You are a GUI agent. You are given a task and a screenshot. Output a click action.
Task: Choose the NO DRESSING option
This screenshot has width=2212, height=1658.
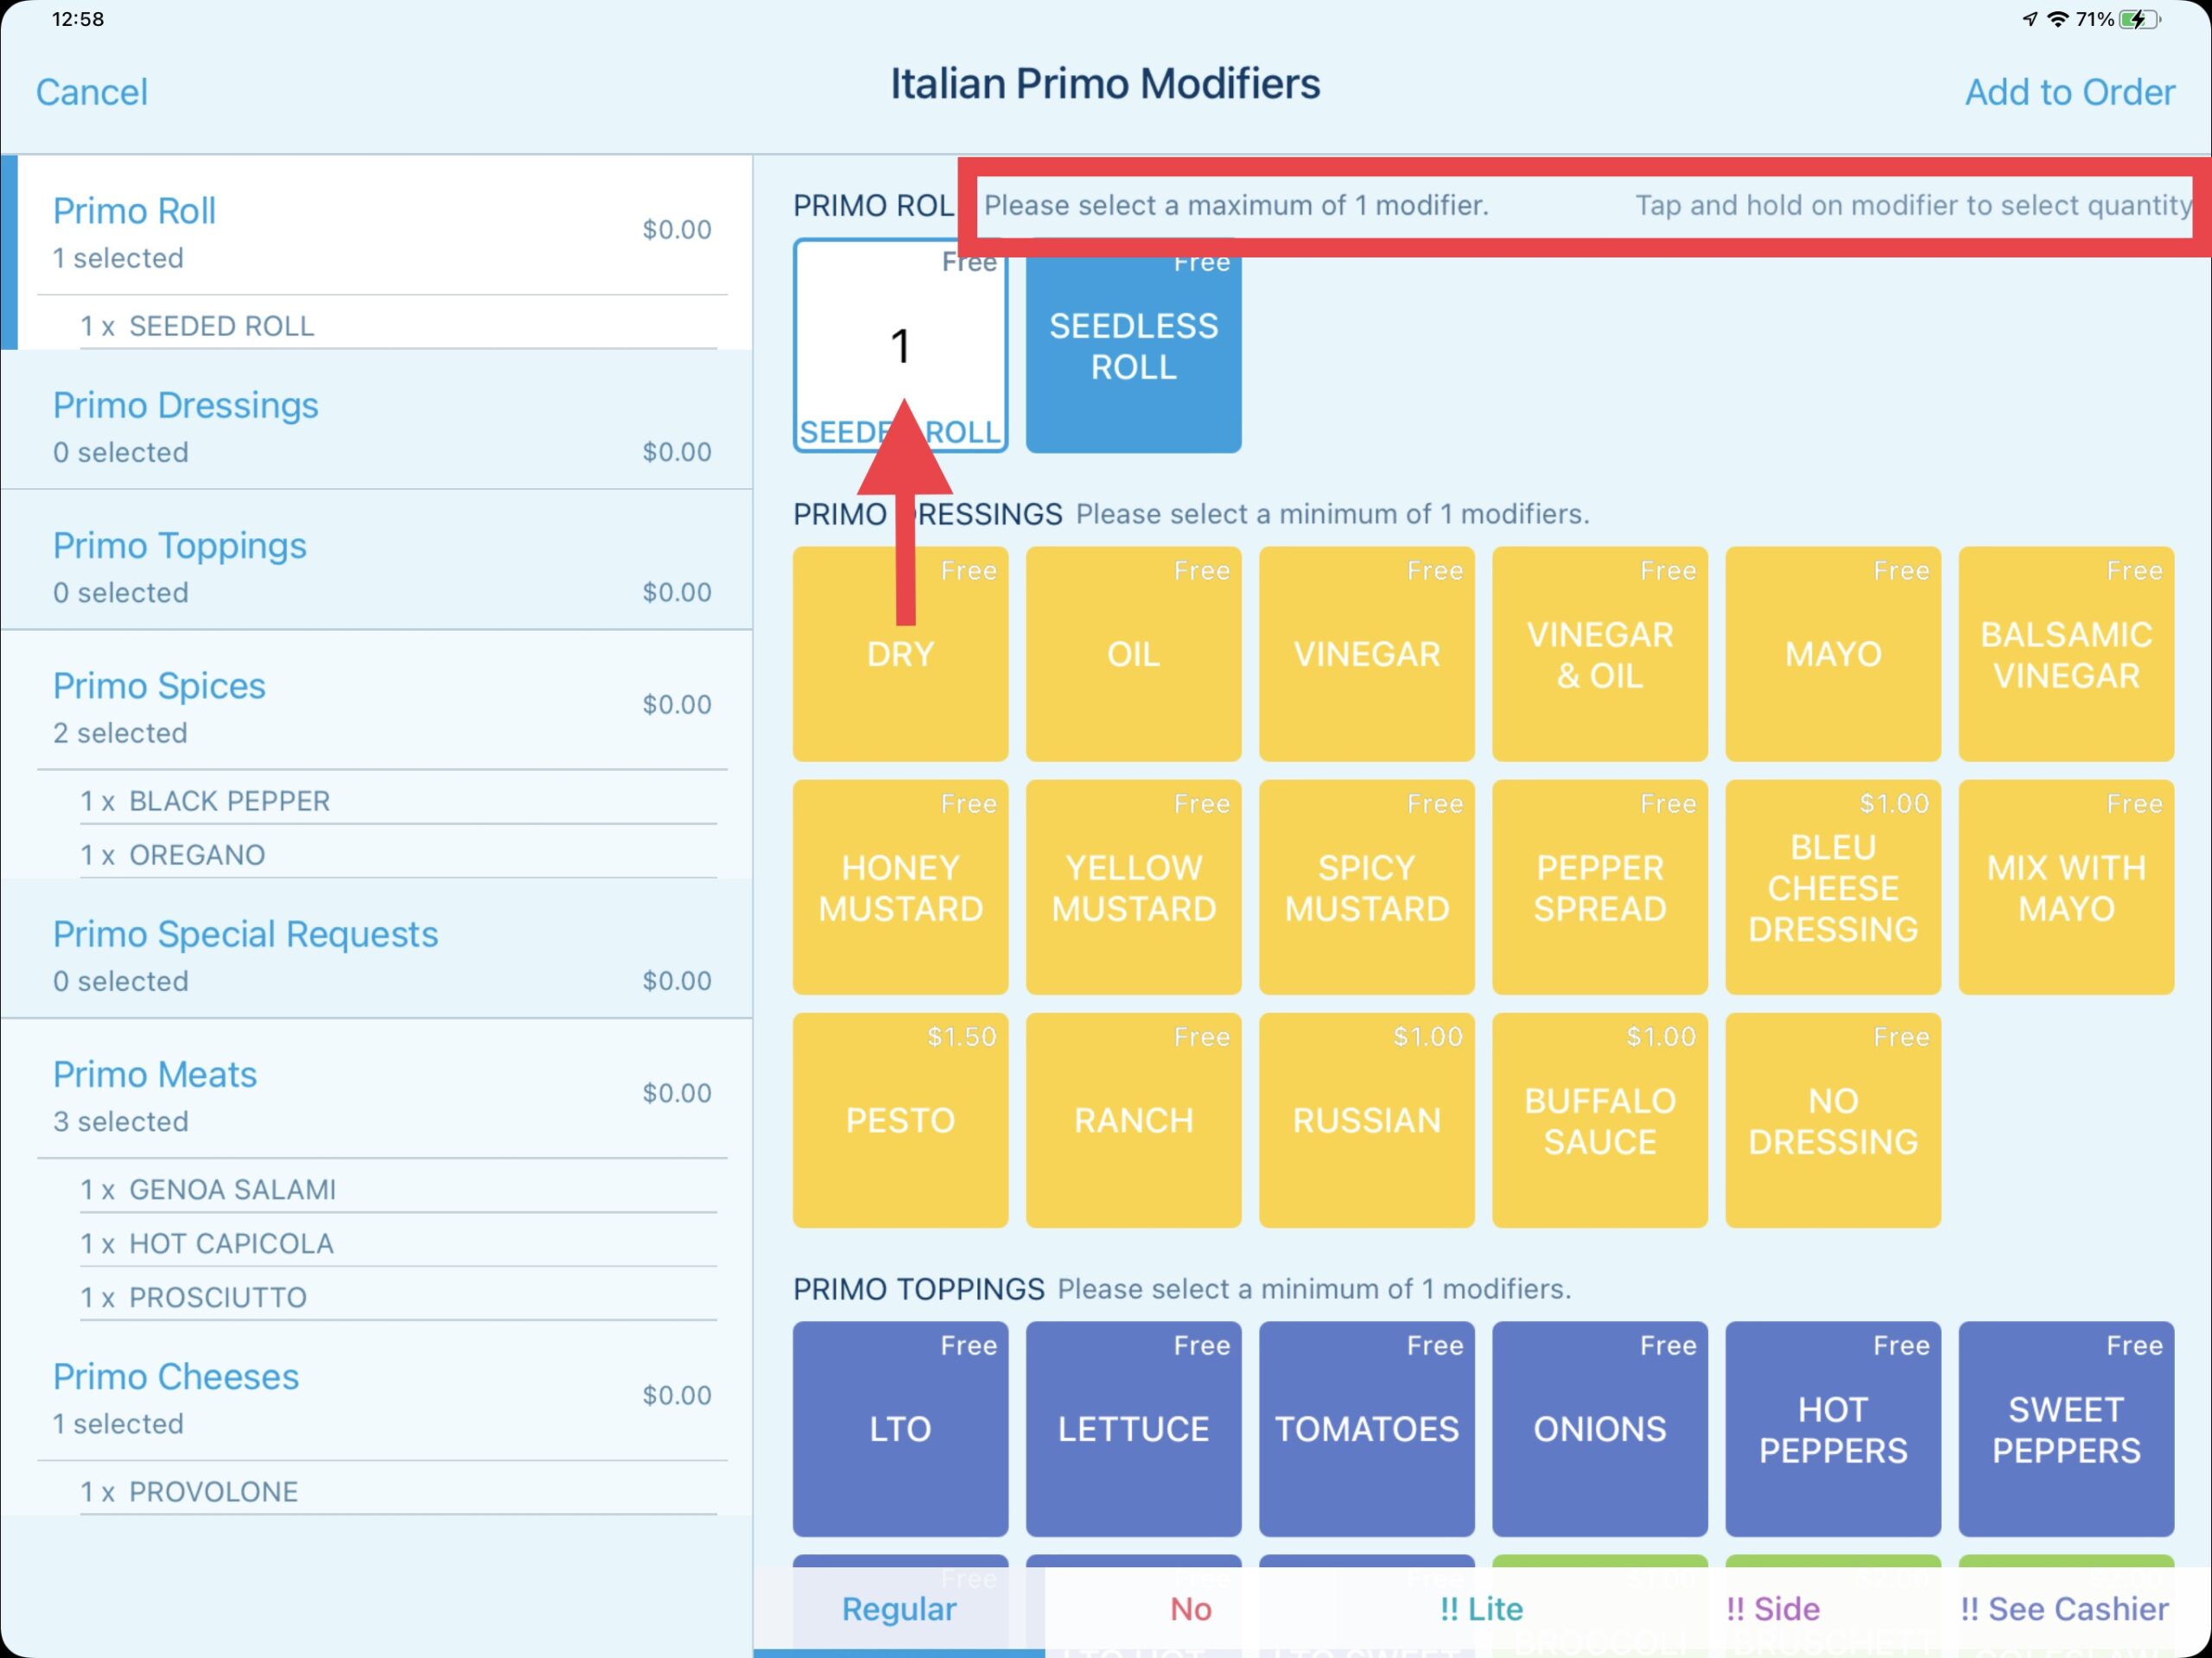click(x=1832, y=1120)
